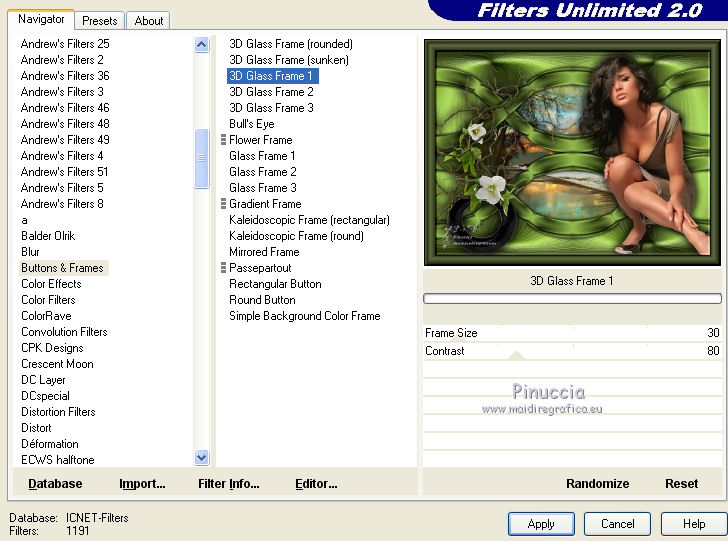Select the Blur category

[30, 252]
